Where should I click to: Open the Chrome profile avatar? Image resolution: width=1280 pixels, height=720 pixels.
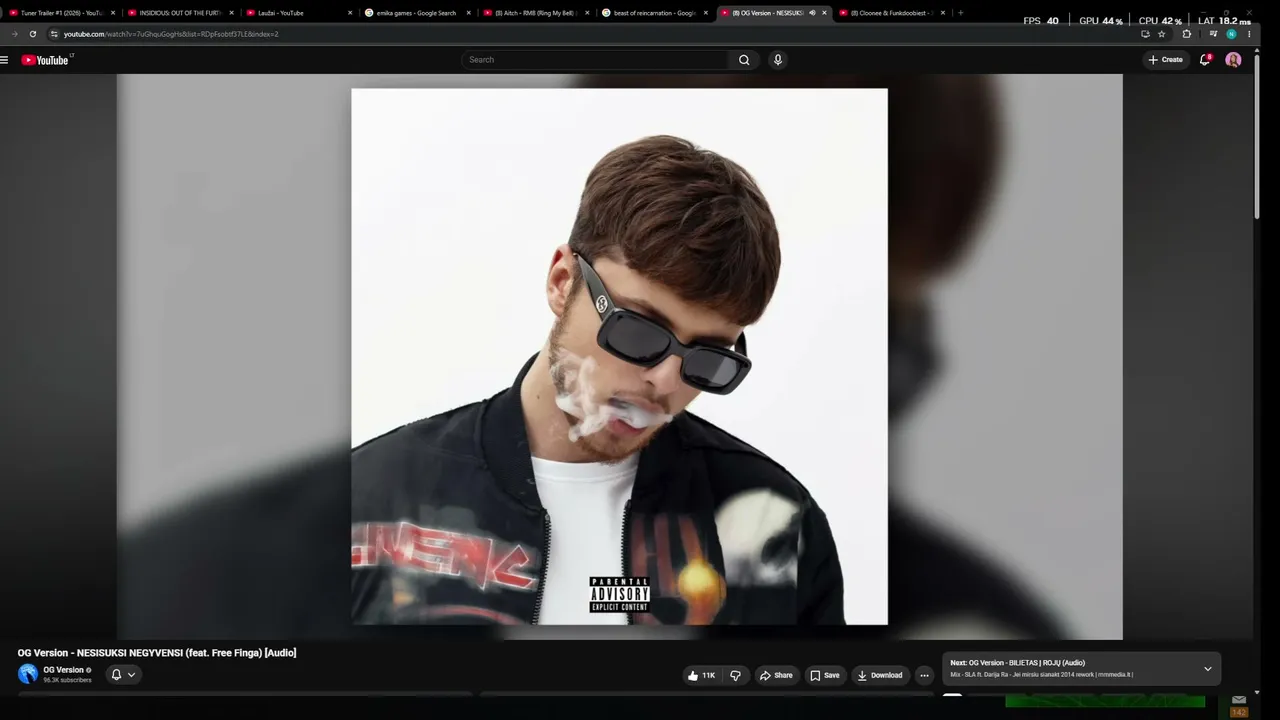tap(1231, 34)
